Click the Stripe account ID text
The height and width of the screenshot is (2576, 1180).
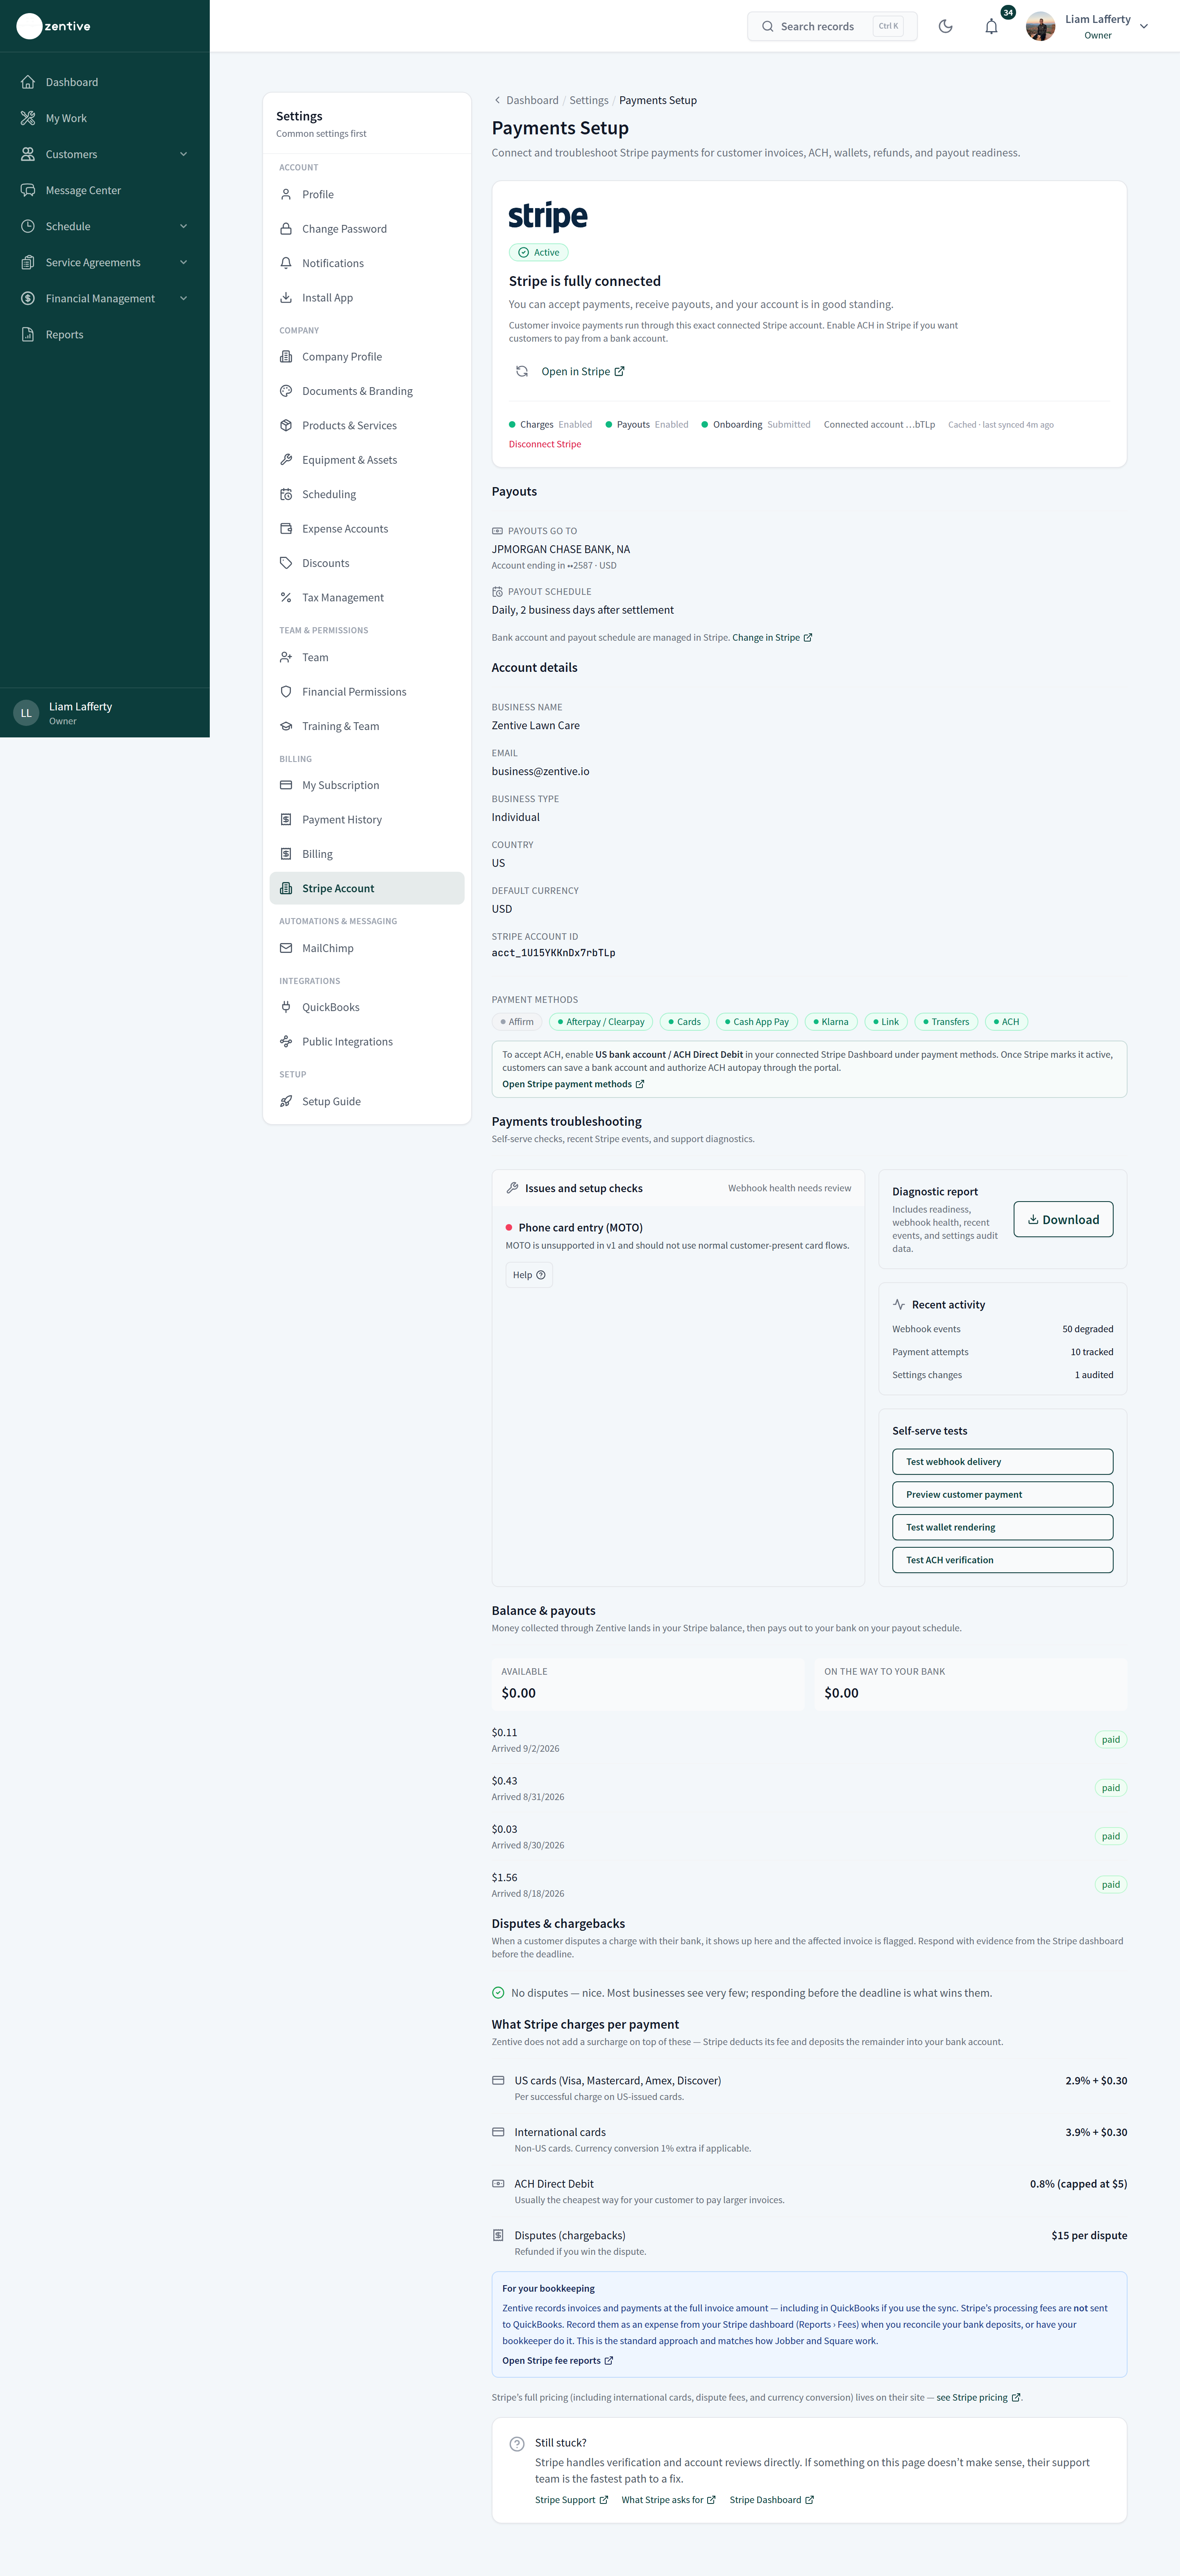pos(553,953)
